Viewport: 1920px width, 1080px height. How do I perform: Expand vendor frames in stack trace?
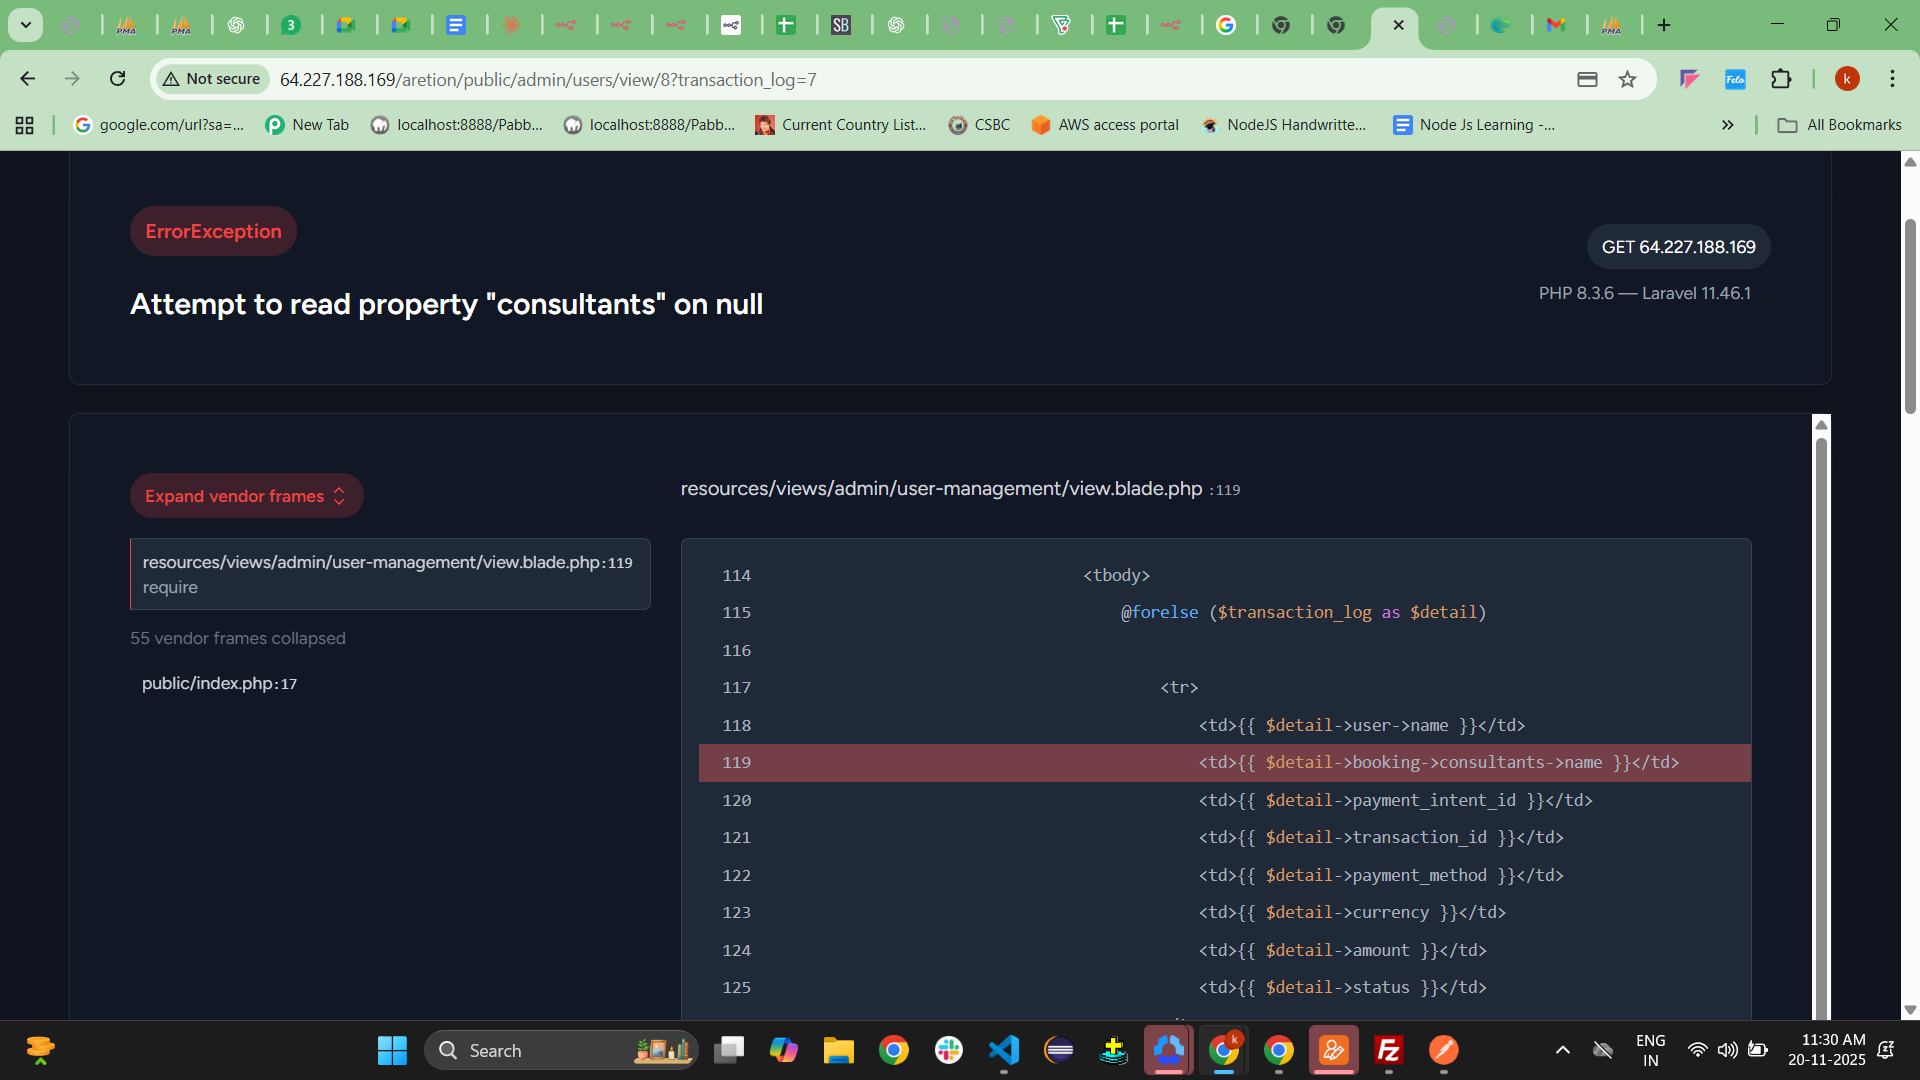coord(246,496)
